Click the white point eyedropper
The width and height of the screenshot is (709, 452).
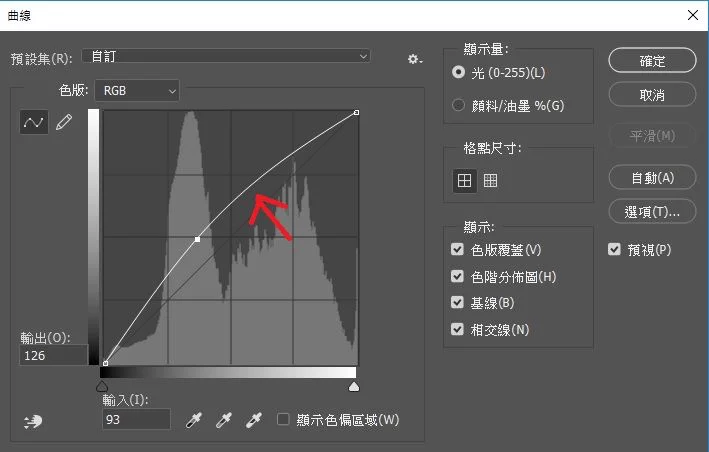tap(255, 420)
